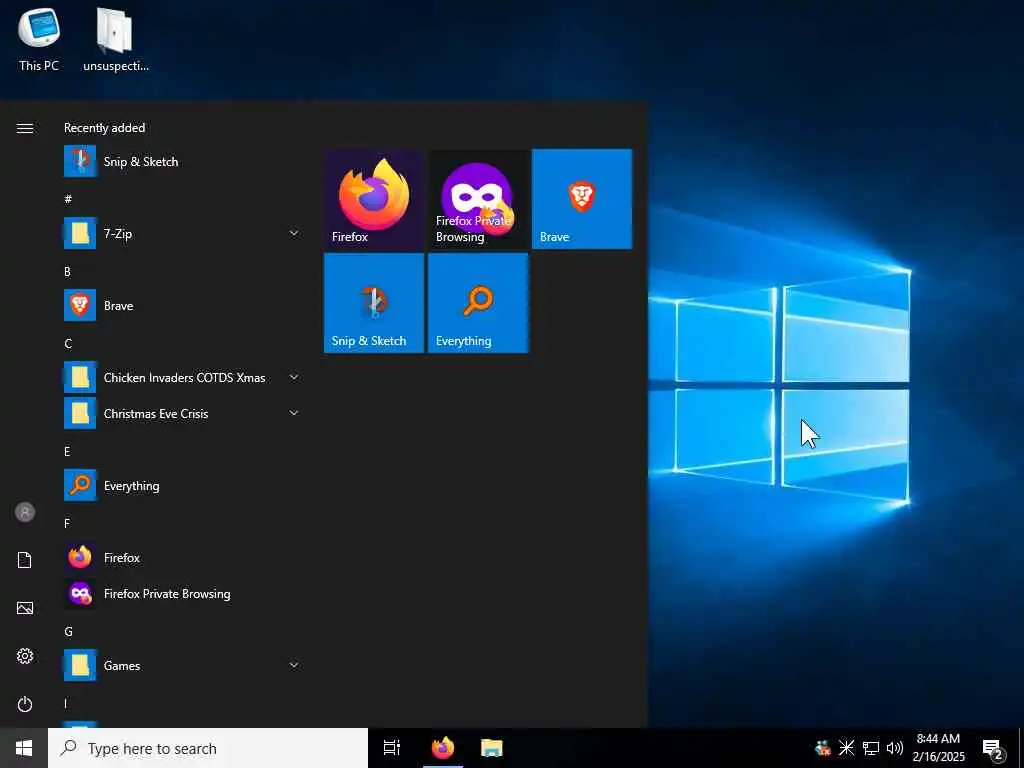
Task: Open Task View on the taskbar
Action: coord(392,748)
